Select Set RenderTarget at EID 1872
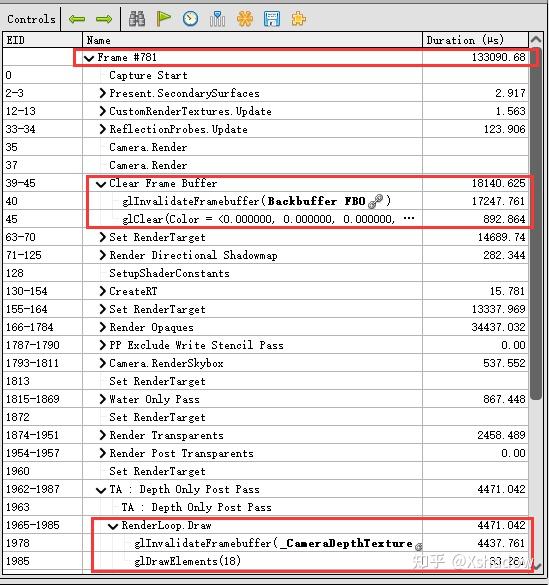The width and height of the screenshot is (549, 585). (x=266, y=417)
